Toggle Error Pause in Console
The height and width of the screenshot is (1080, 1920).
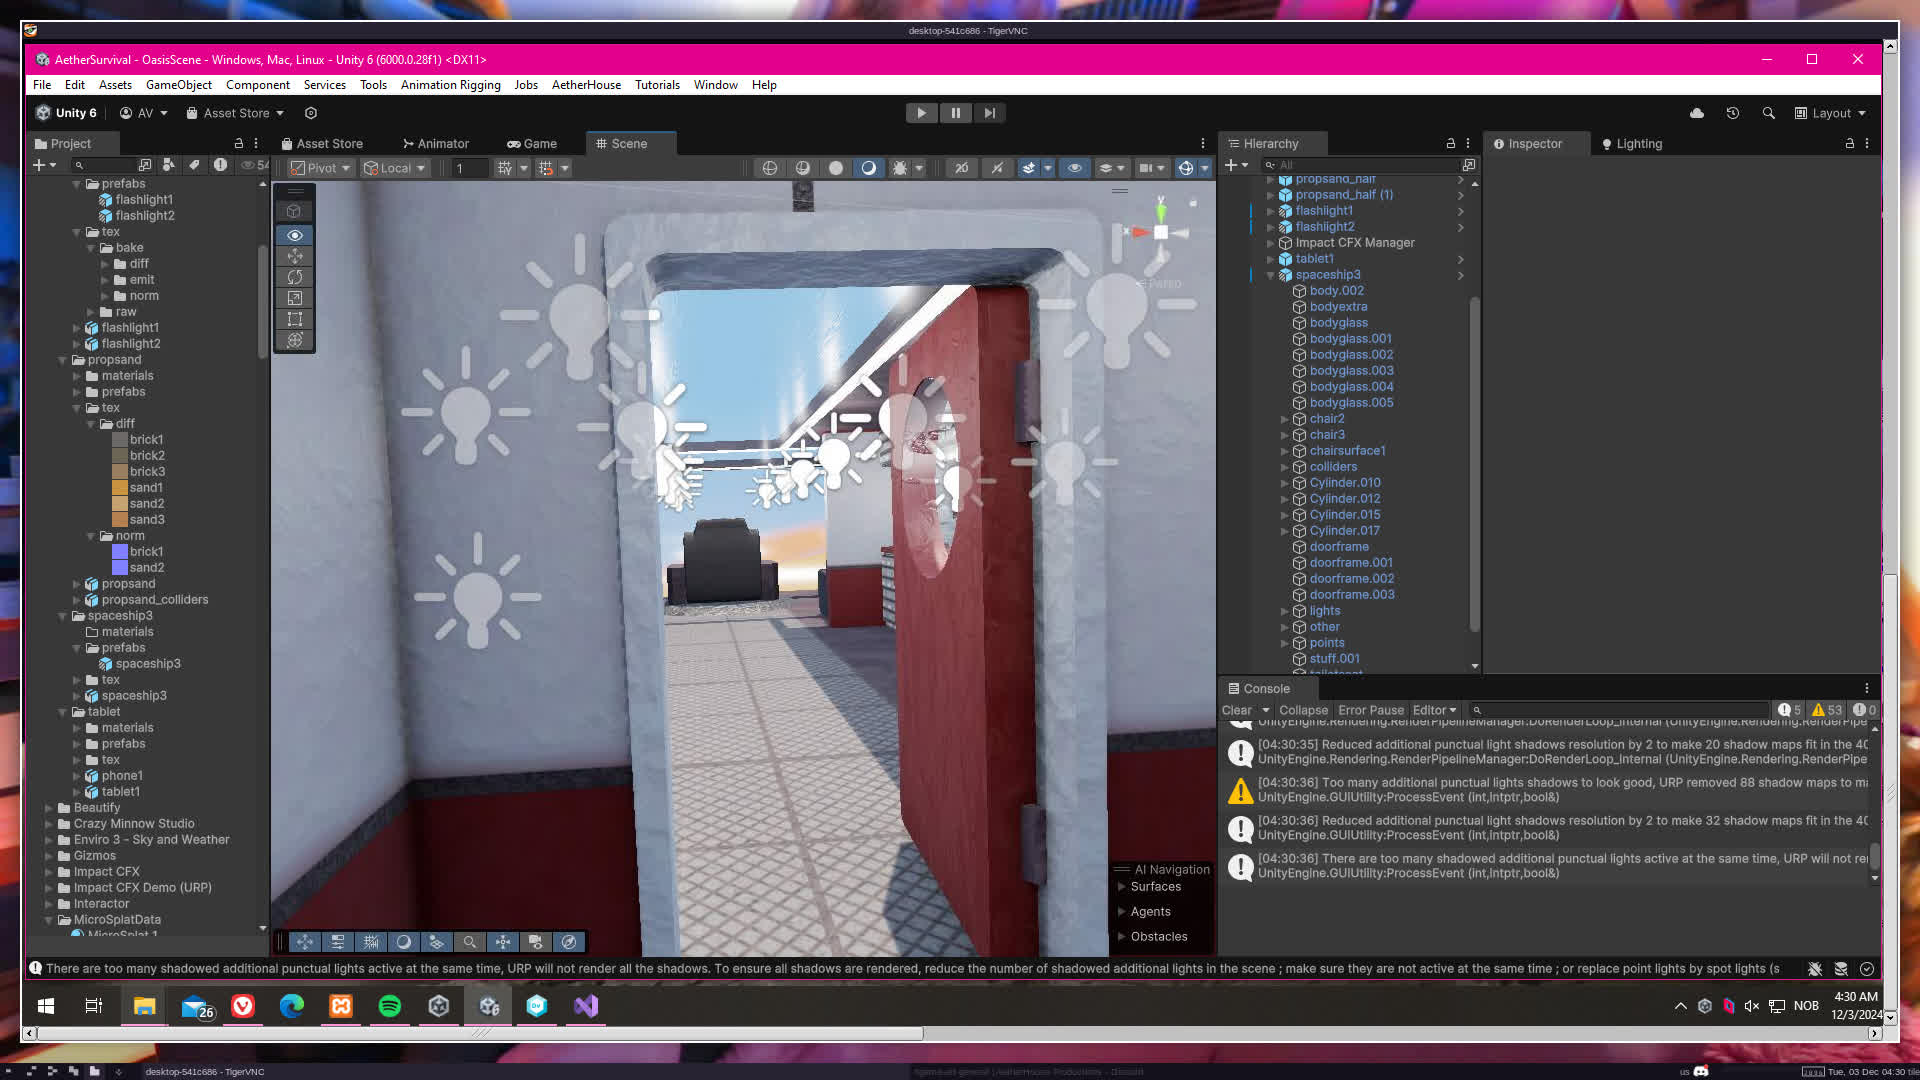click(x=1370, y=710)
